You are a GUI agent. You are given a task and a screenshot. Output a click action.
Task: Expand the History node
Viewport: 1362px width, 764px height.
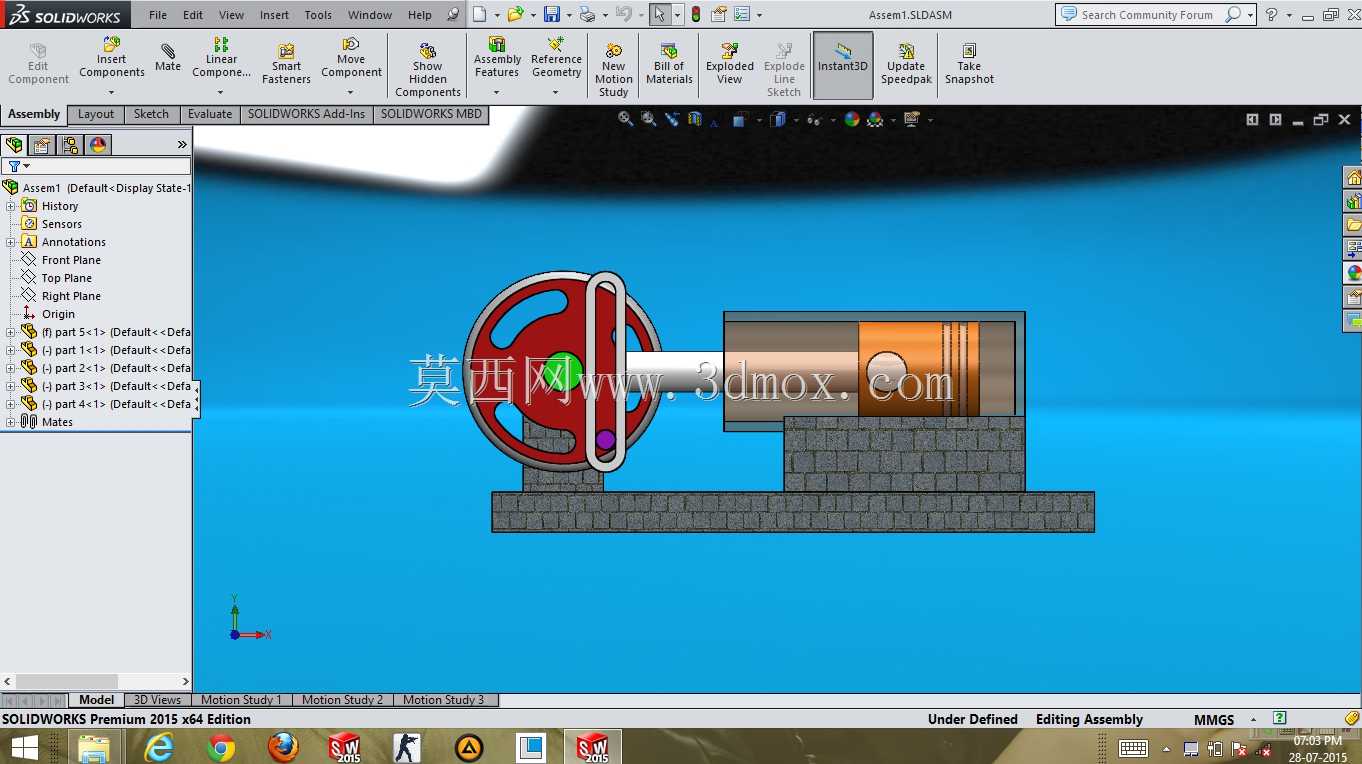pyautogui.click(x=11, y=206)
